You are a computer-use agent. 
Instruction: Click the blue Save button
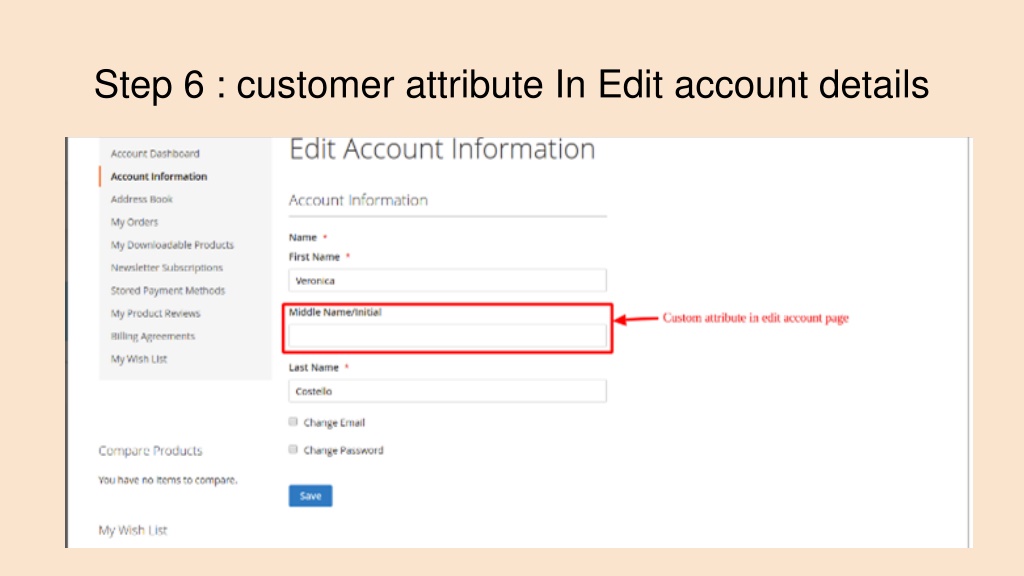click(x=310, y=496)
